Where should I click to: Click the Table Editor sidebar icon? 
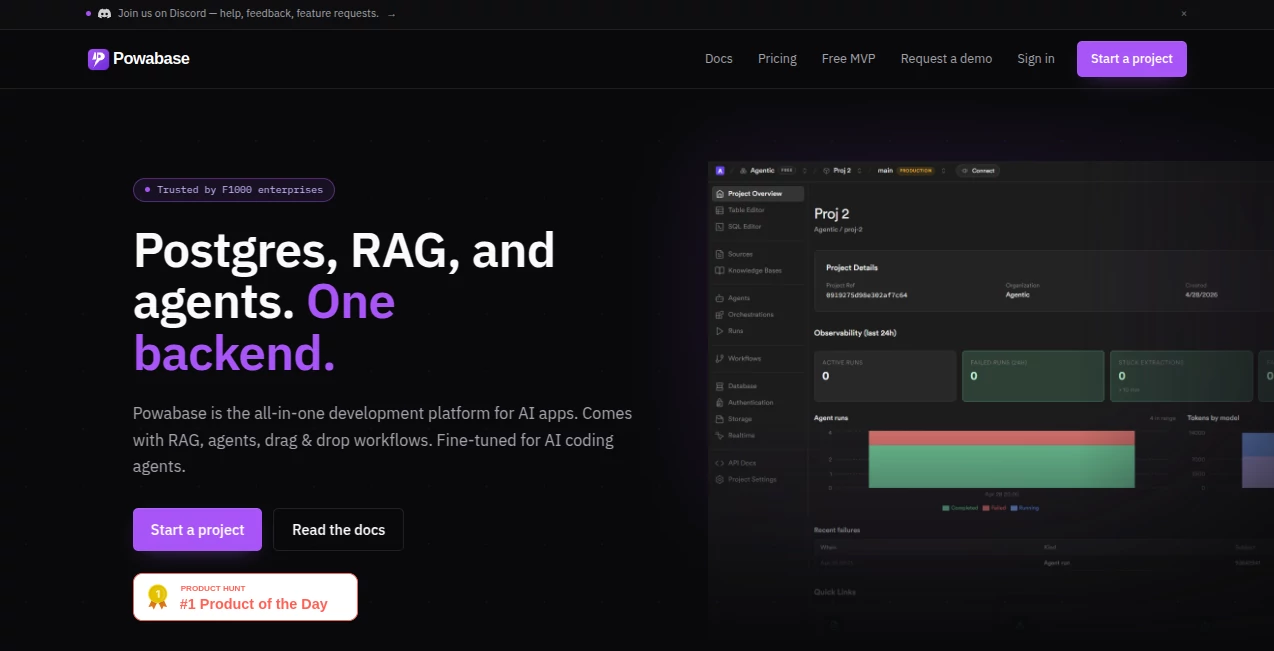tap(720, 210)
